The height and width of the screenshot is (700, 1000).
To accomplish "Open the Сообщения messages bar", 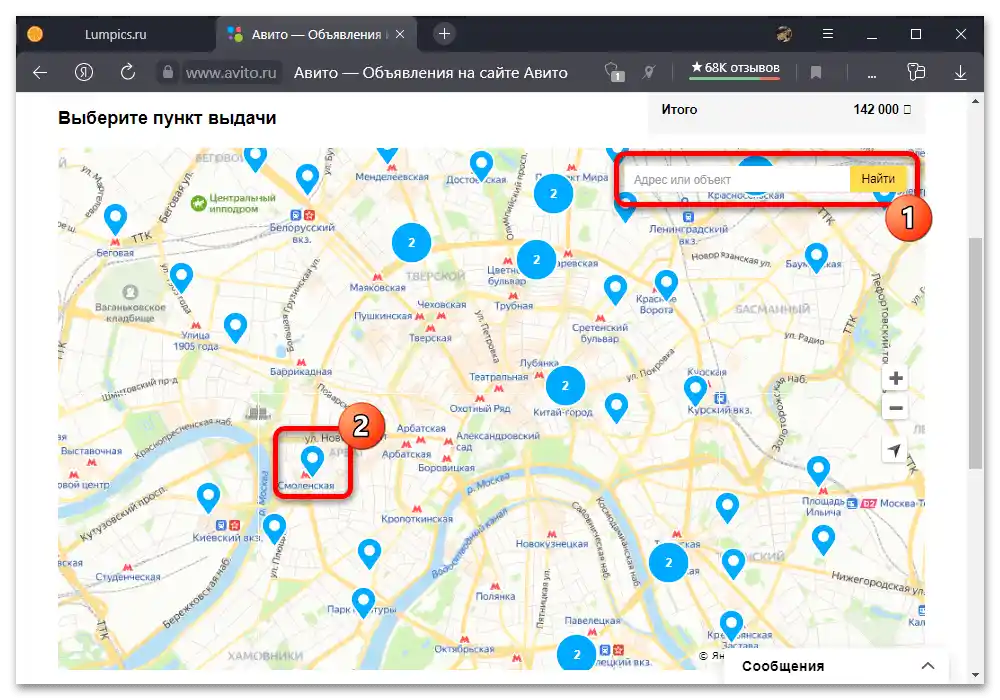I will click(837, 666).
